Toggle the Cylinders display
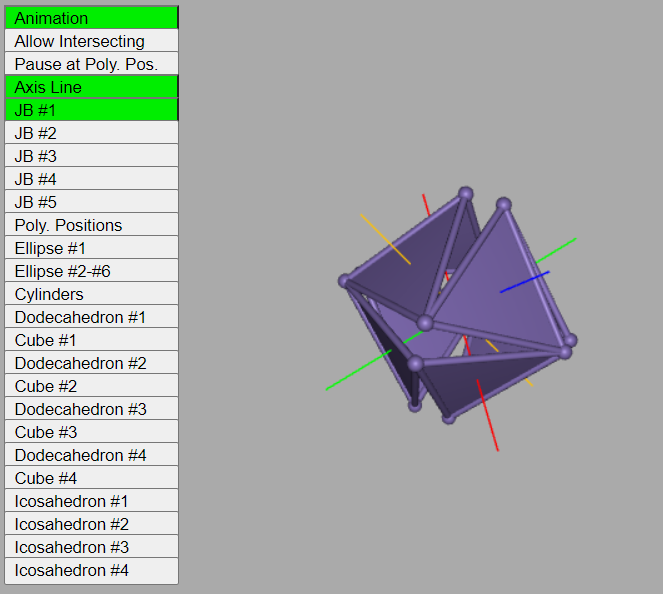Screen dimensions: 663x594 tap(91, 294)
